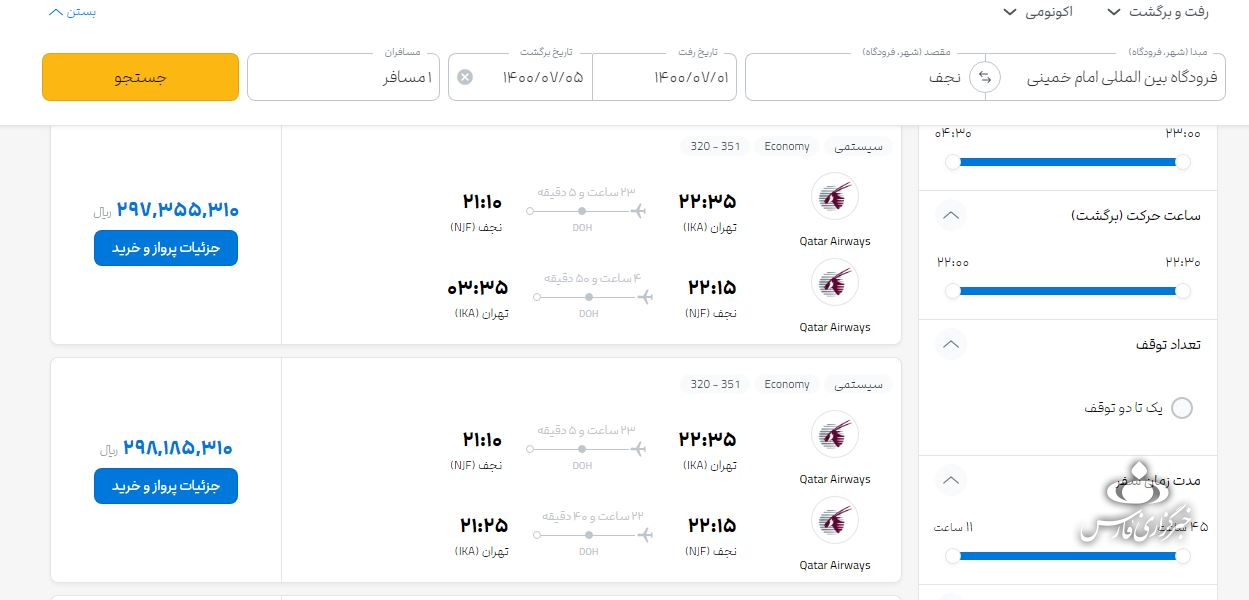This screenshot has width=1249, height=600.
Task: Click Qatar Airways logo of first return flight
Action: [835, 282]
